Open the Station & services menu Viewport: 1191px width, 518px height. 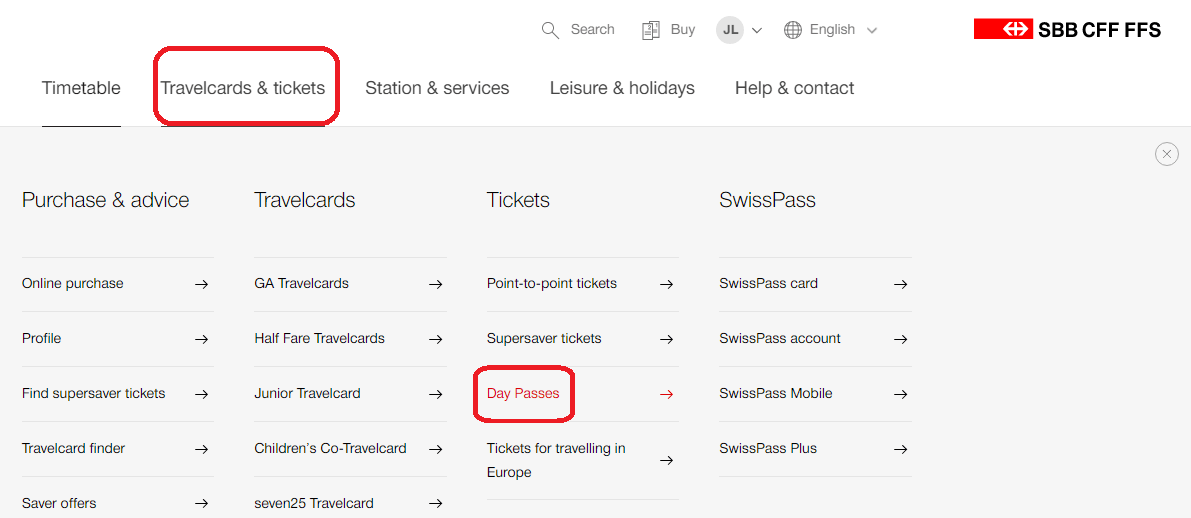437,88
